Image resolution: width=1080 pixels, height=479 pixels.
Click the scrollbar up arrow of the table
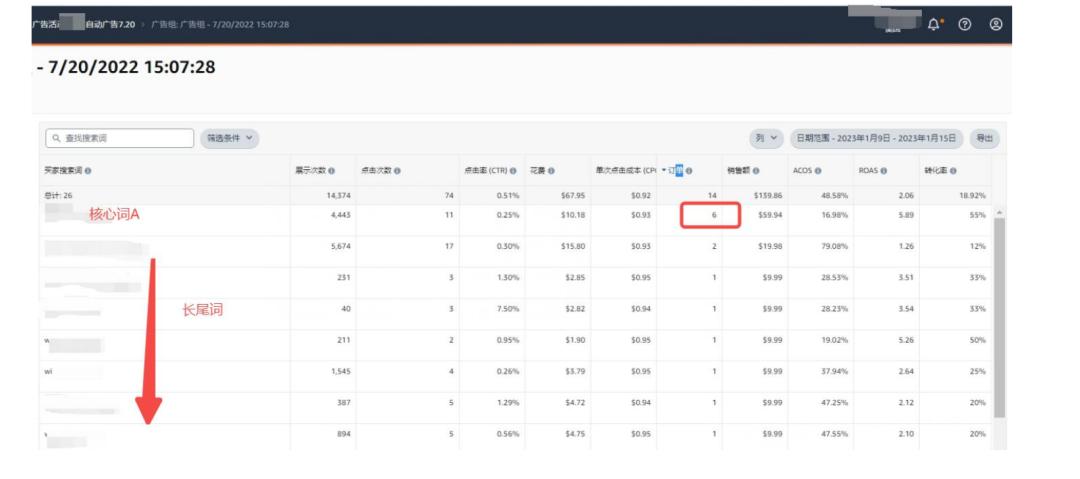click(999, 212)
